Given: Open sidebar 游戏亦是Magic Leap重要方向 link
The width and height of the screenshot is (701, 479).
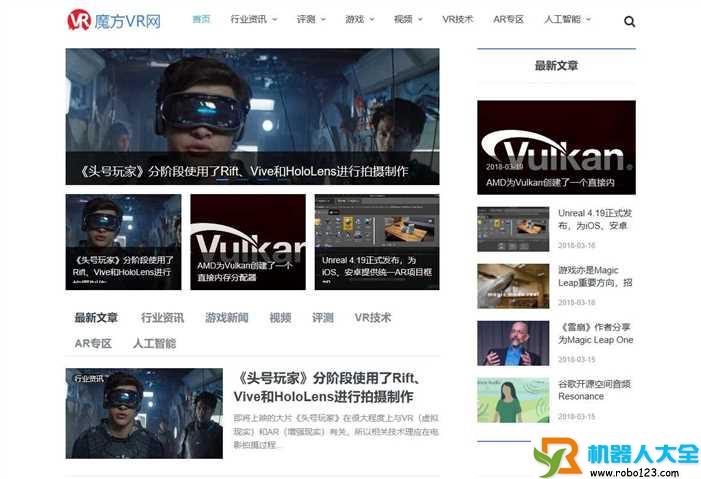Looking at the screenshot, I should [595, 276].
